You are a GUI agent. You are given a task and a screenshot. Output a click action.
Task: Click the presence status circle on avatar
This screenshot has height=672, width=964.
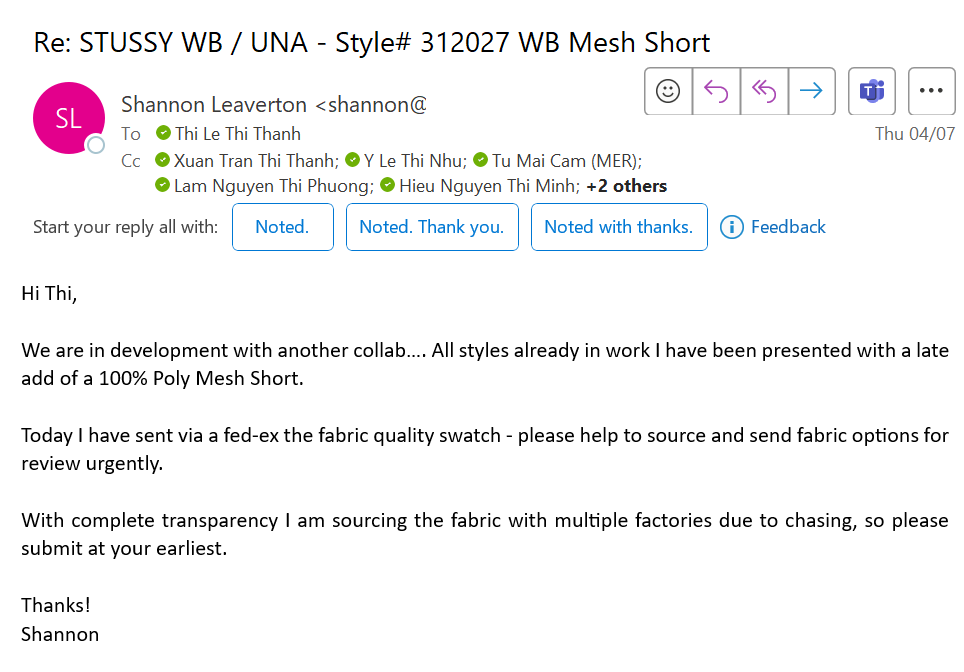click(95, 145)
